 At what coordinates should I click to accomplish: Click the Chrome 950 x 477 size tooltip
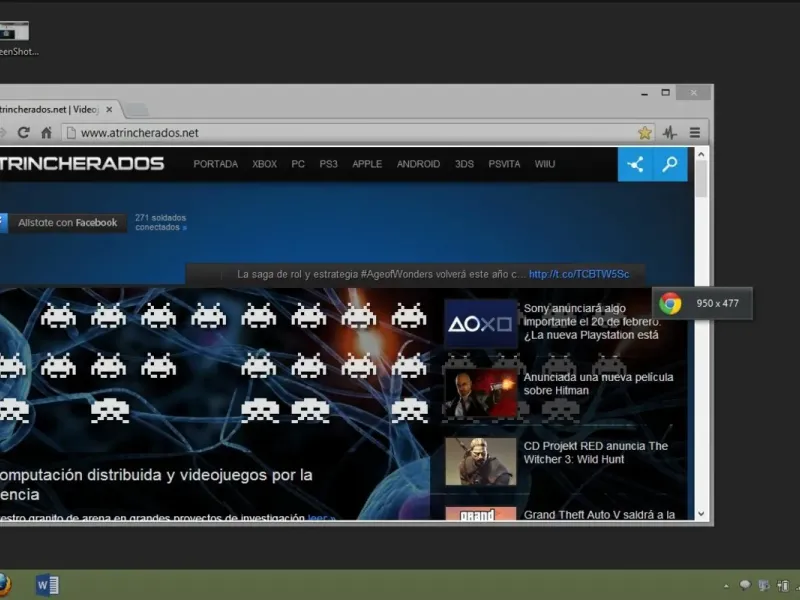(702, 303)
